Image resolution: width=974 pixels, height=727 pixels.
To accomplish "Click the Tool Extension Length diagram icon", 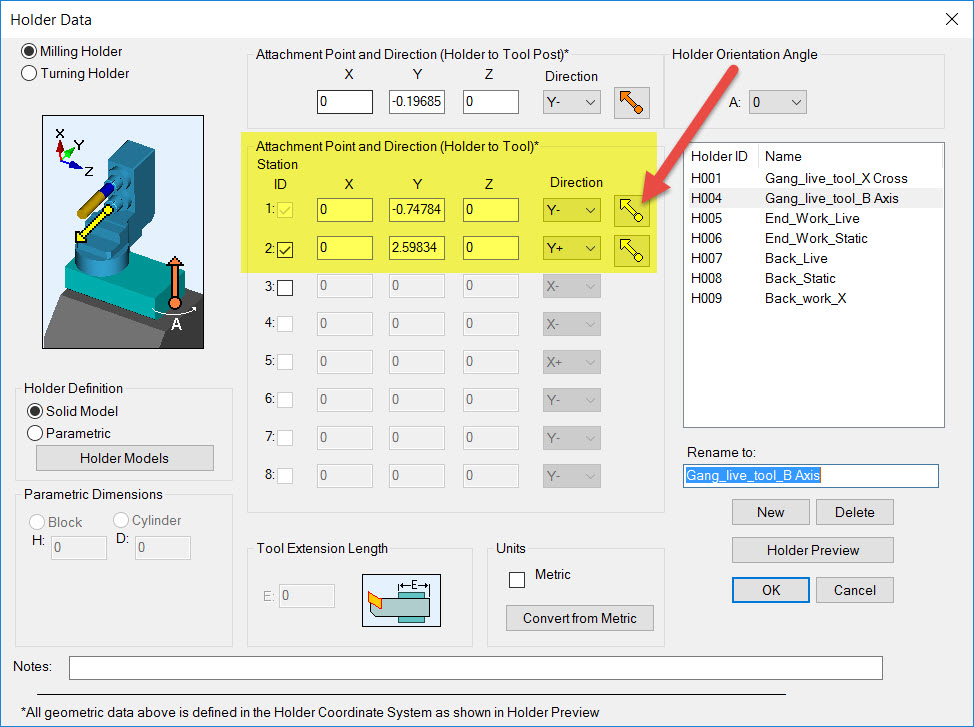I will pos(401,601).
